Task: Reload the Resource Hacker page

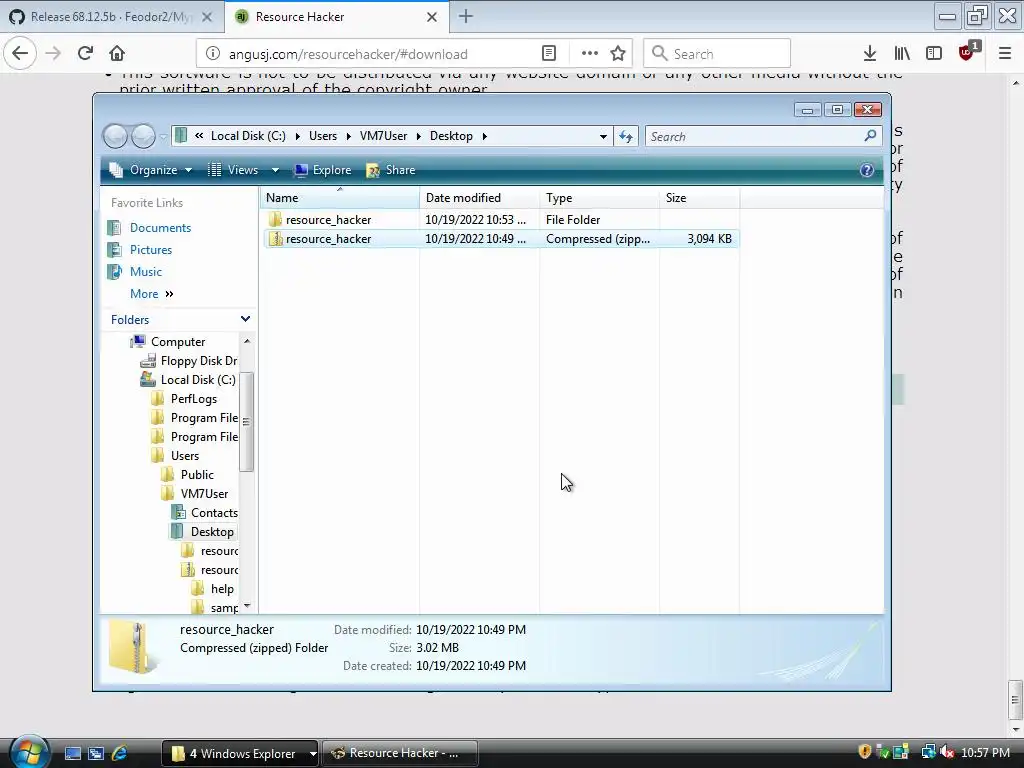Action: pos(85,54)
